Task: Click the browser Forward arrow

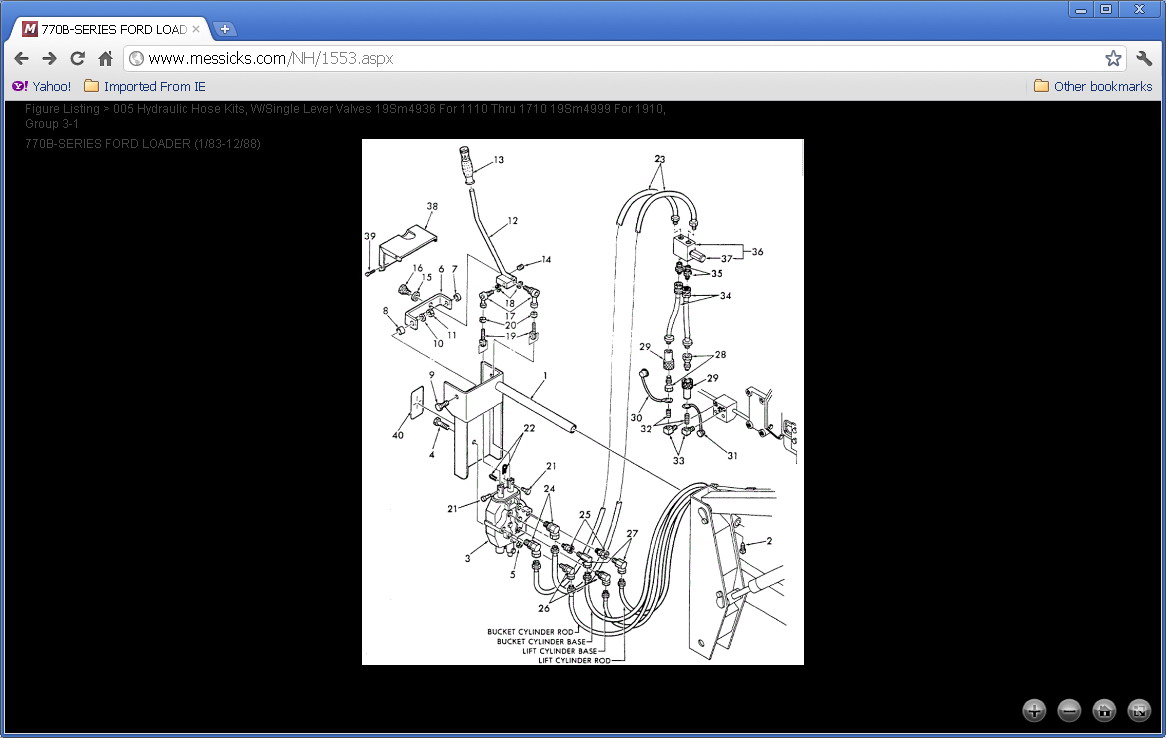Action: point(49,58)
